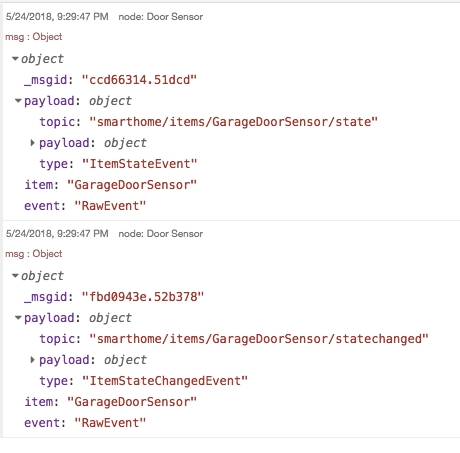Click the second 'msg : Object' label
This screenshot has width=460, height=453.
[x=34, y=254]
